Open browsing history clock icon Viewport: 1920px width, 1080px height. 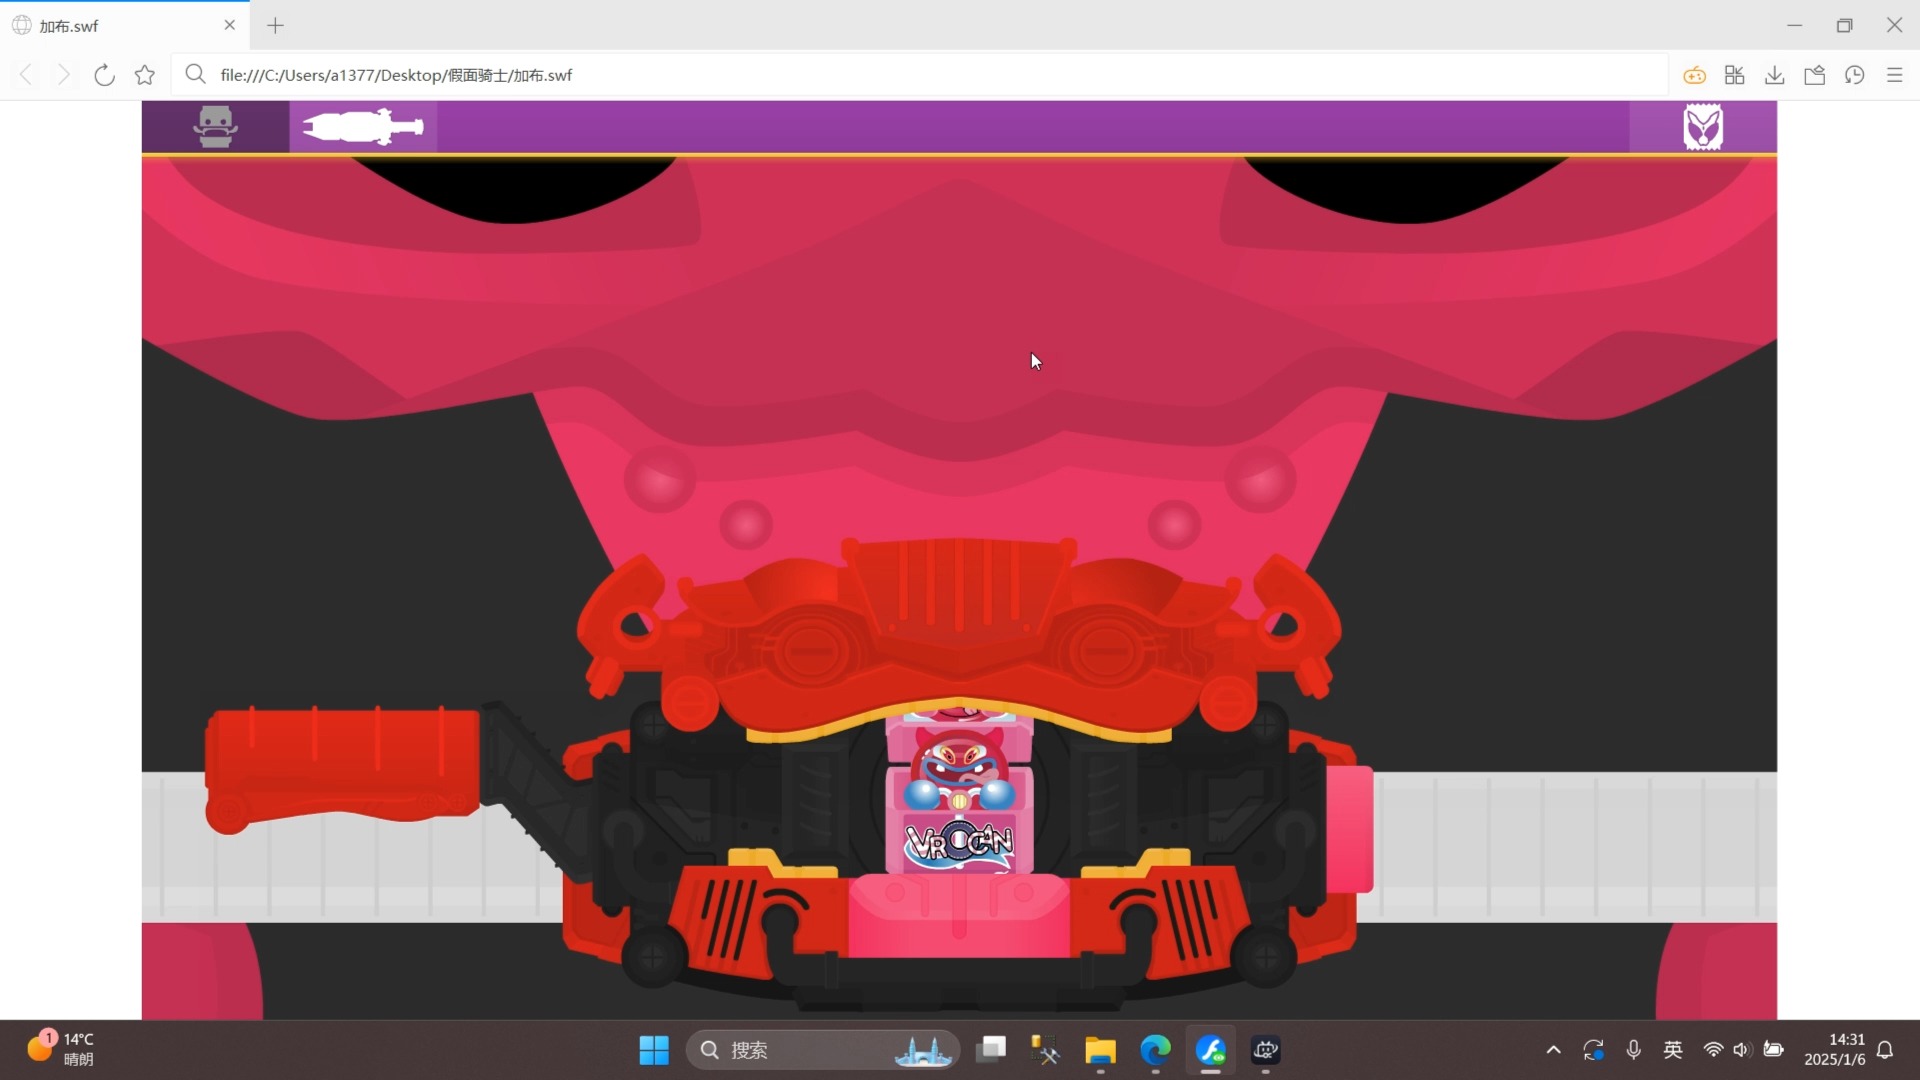click(x=1855, y=75)
